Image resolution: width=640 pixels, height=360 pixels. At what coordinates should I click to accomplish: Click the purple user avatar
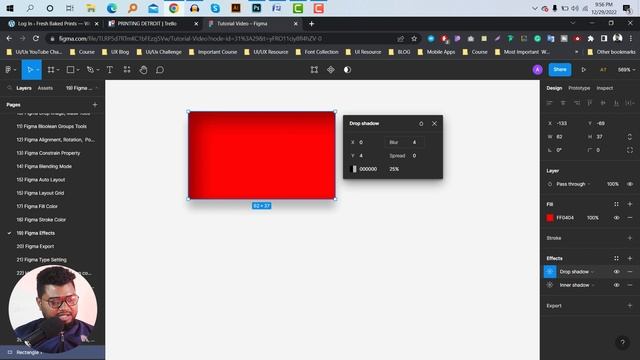[x=538, y=70]
